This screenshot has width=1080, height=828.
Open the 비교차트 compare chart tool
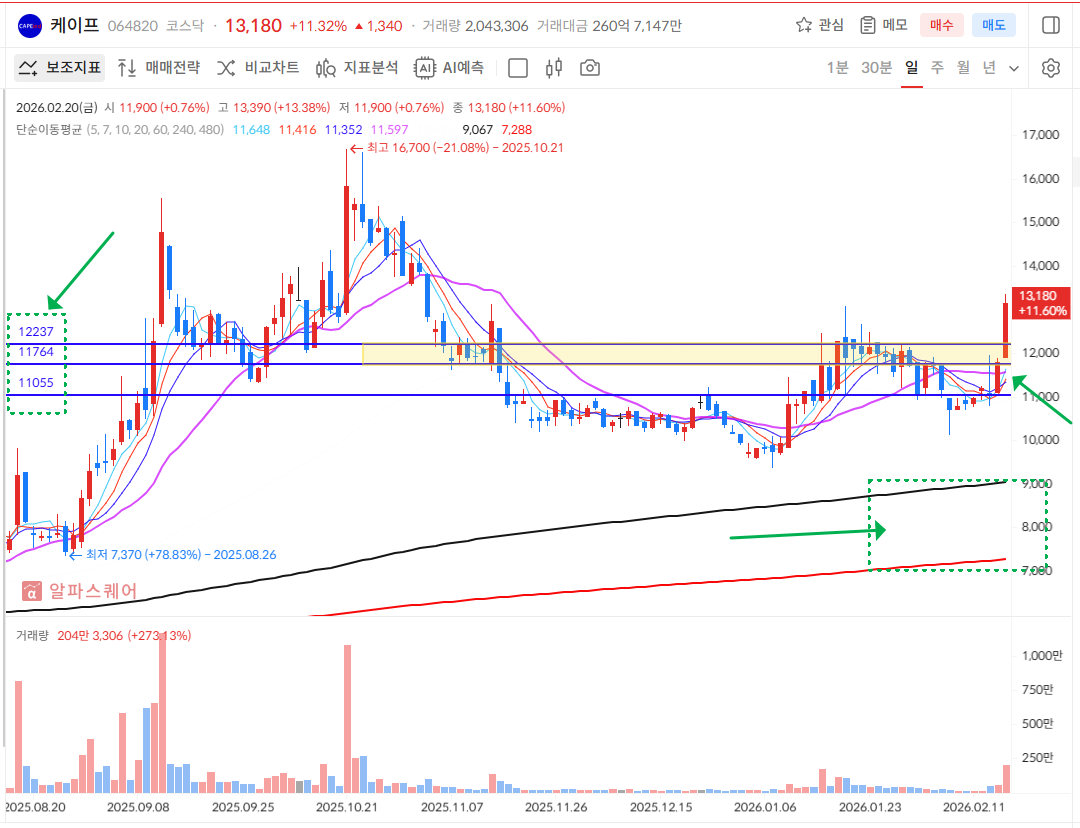258,68
